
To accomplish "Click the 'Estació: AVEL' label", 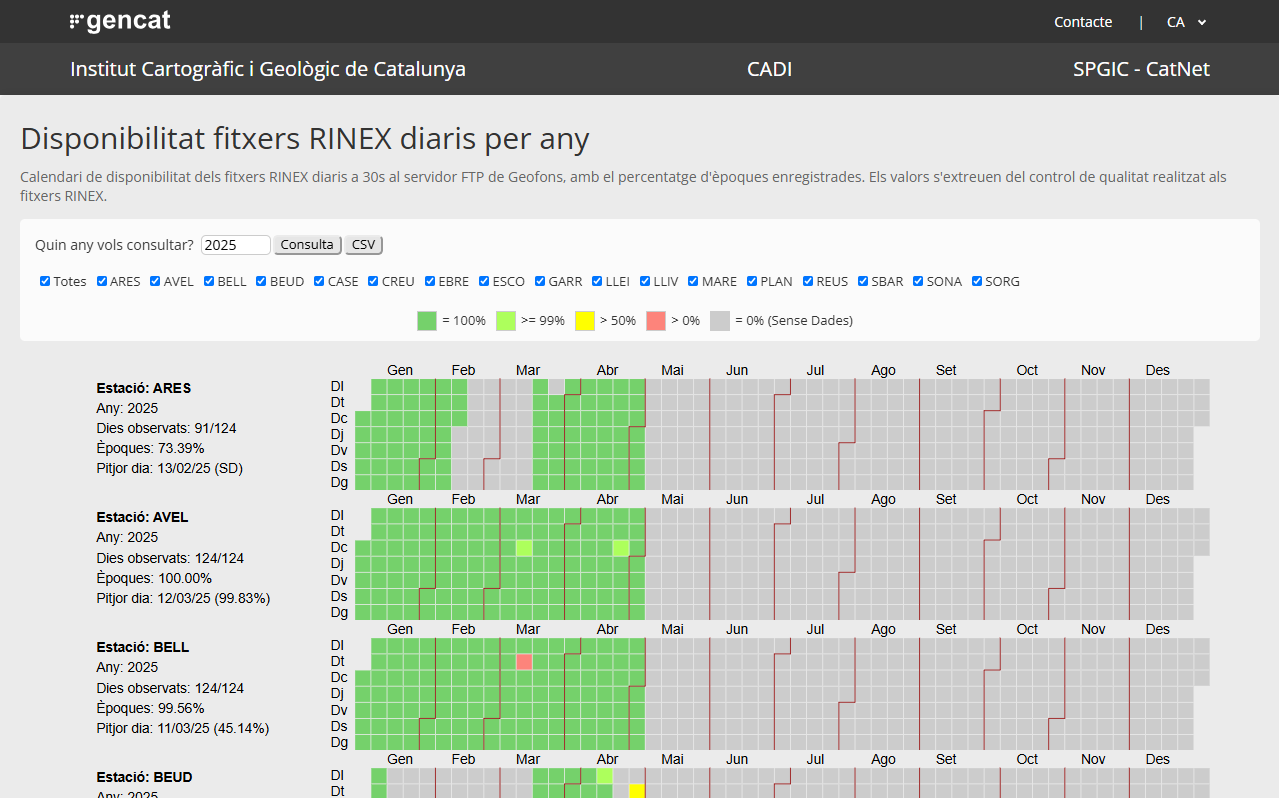I will click(x=143, y=517).
